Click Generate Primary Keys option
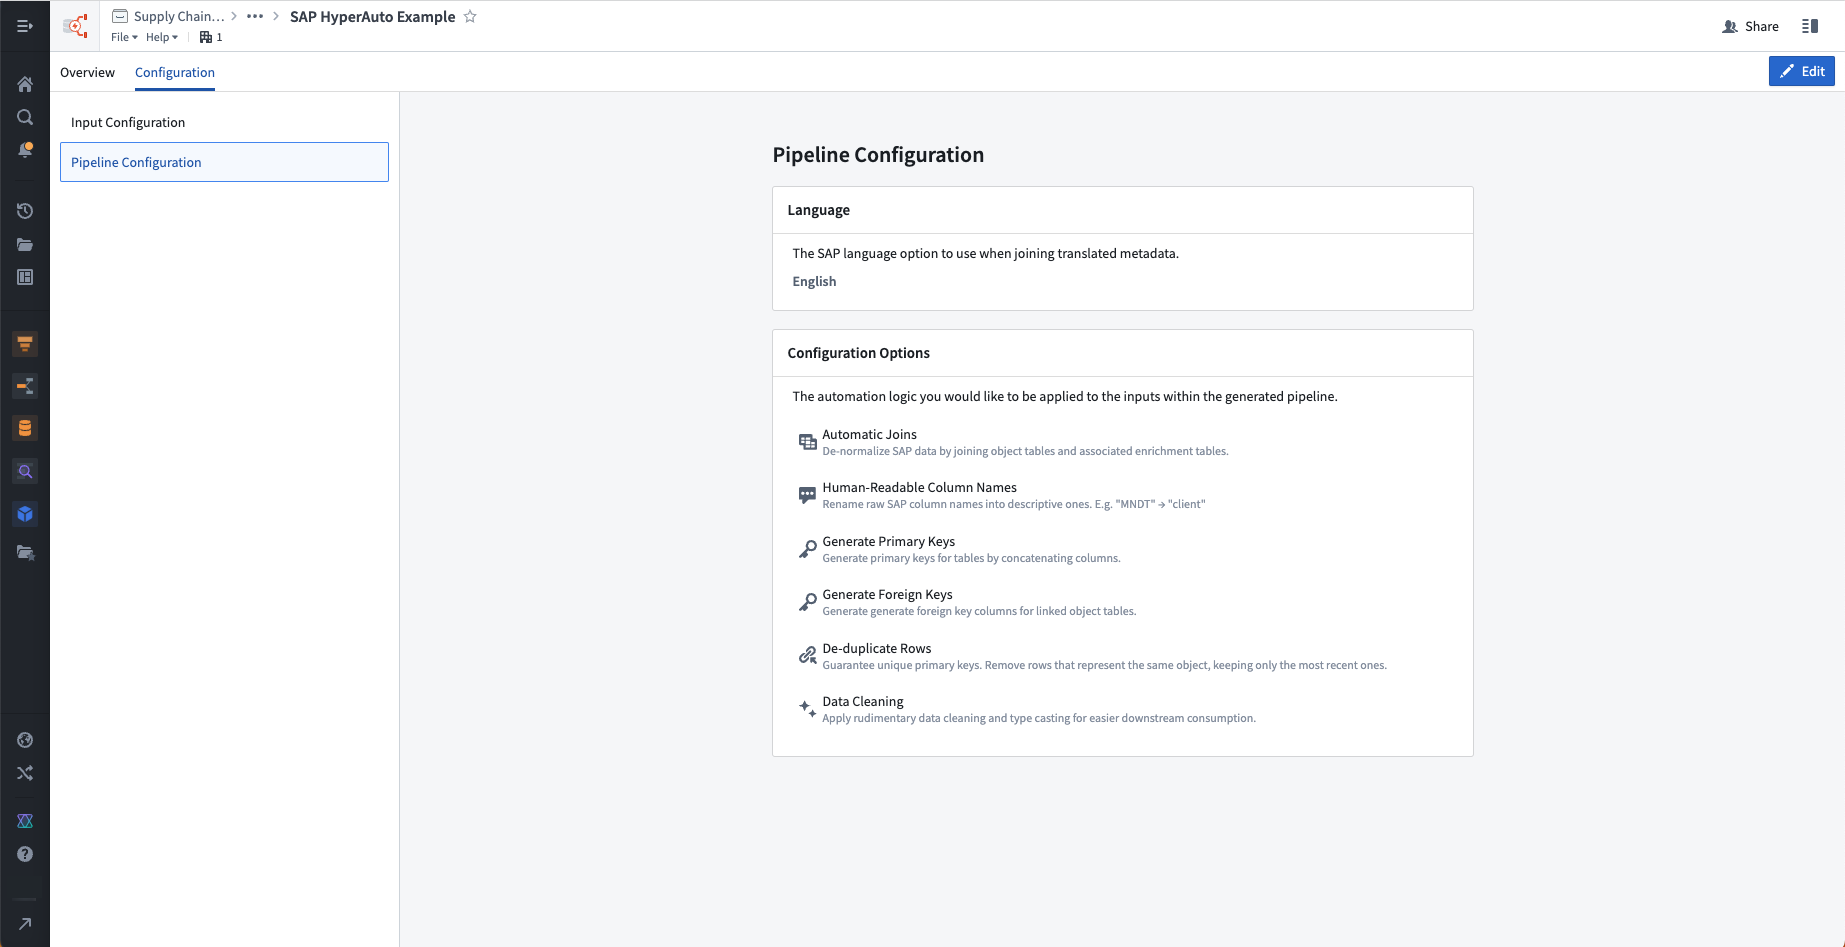This screenshot has width=1845, height=947. (x=959, y=549)
